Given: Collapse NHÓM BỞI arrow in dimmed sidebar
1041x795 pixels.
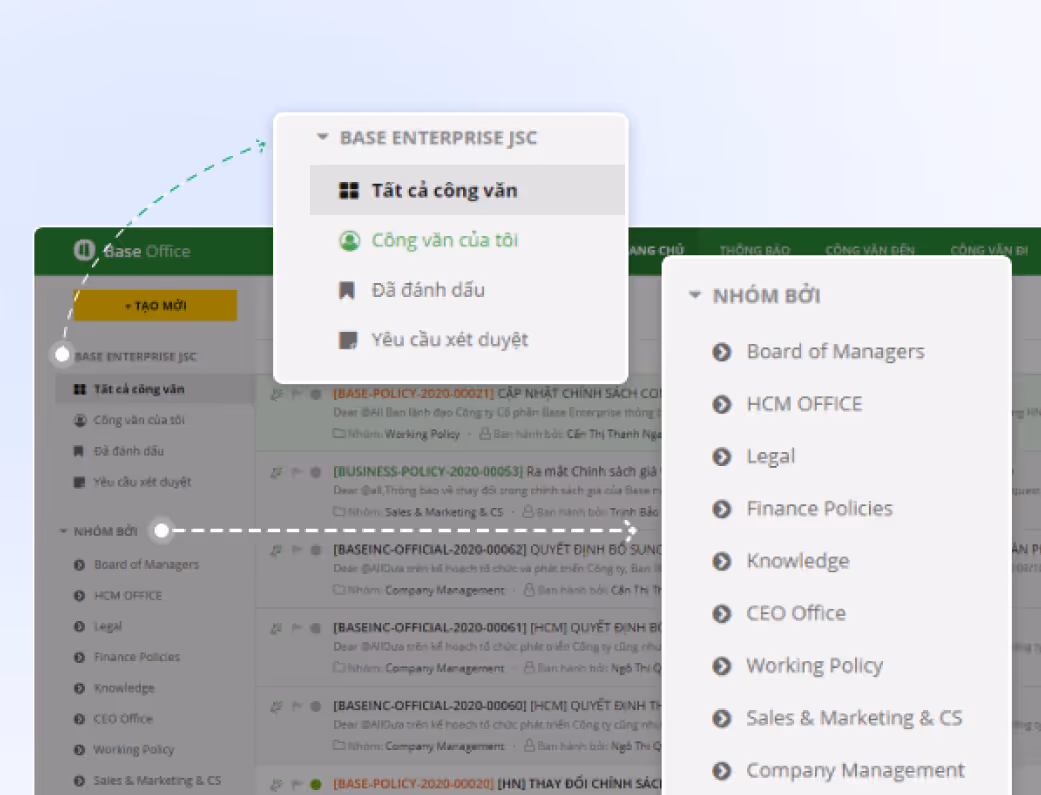Looking at the screenshot, I should point(63,531).
